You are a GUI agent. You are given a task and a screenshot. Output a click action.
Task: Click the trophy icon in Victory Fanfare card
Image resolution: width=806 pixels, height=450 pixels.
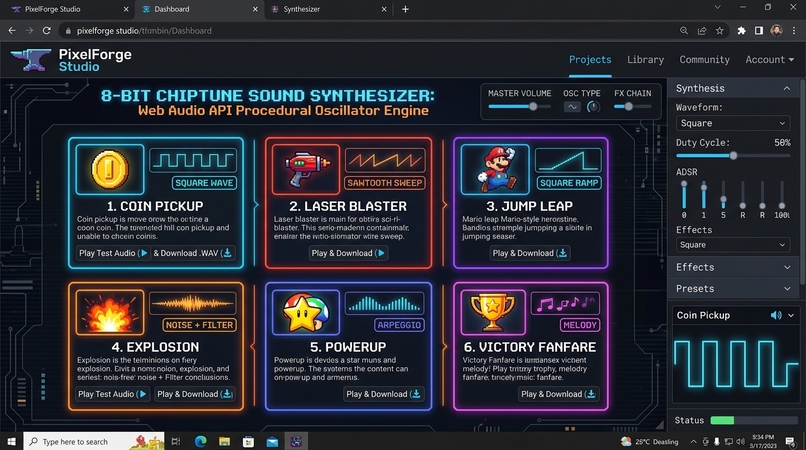point(492,312)
